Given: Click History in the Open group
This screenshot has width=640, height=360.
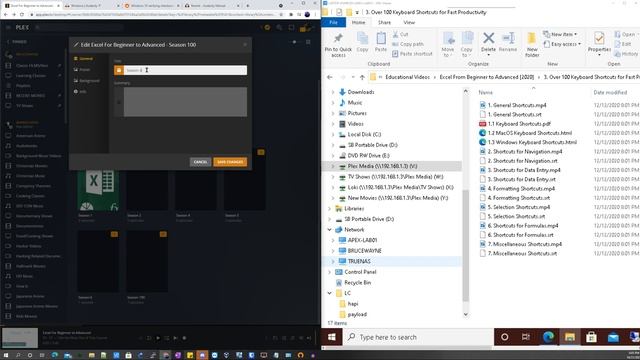Looking at the screenshot, I should pos(626,54).
